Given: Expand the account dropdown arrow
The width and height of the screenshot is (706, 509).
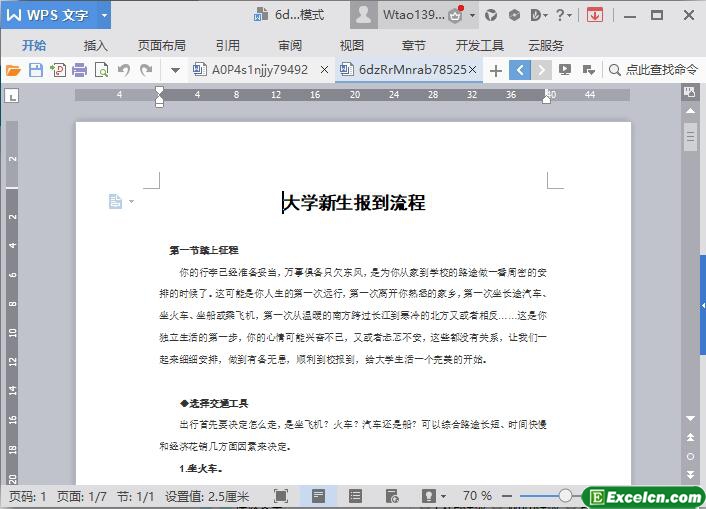Looking at the screenshot, I should tap(472, 15).
